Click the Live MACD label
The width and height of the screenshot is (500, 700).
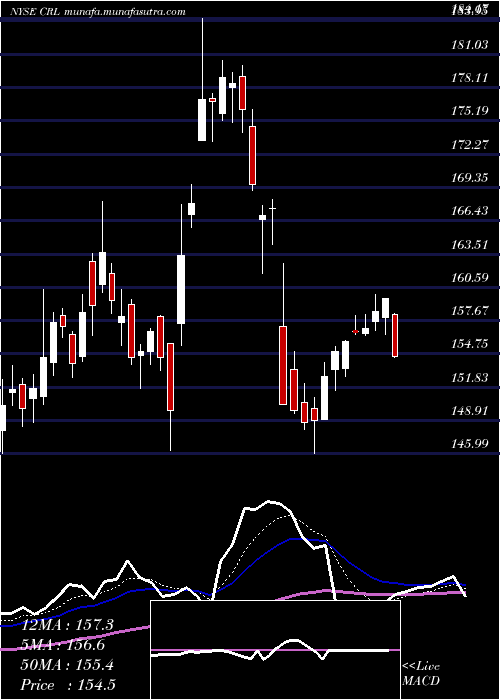coord(421,673)
